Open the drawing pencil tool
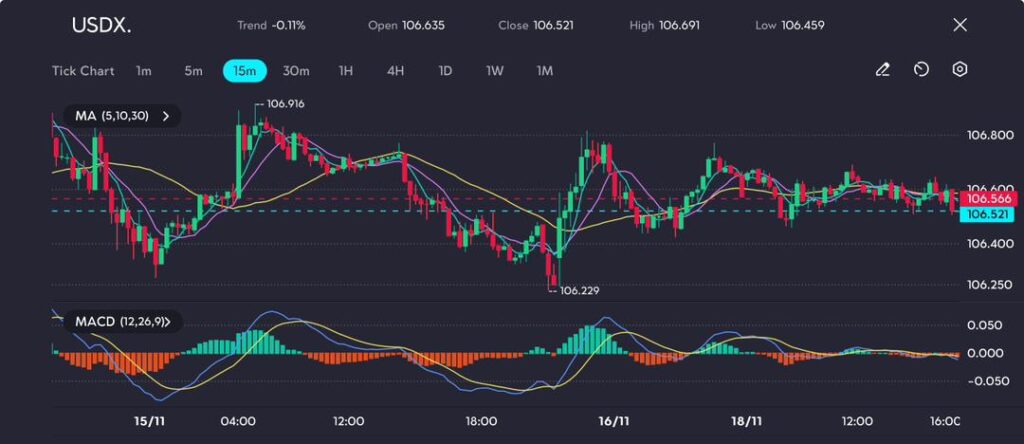This screenshot has width=1024, height=444. (x=882, y=70)
